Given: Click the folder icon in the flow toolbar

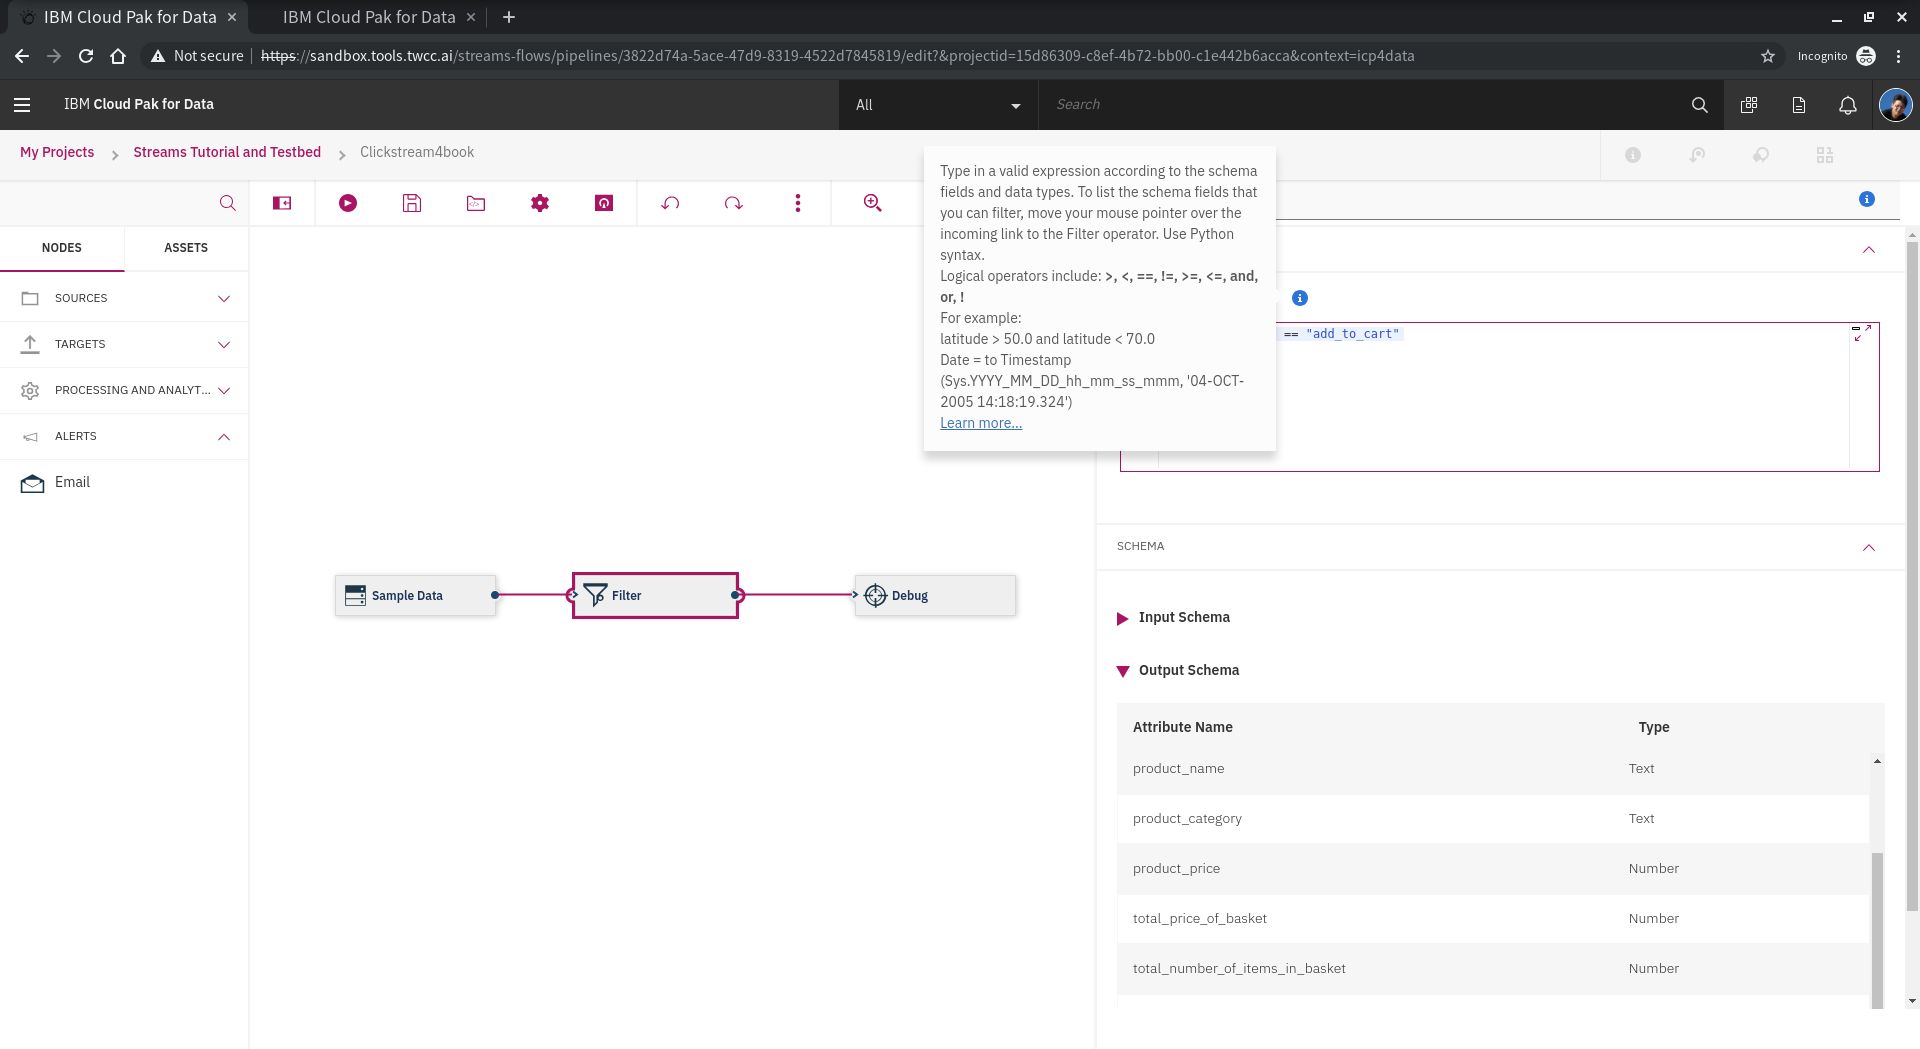Looking at the screenshot, I should 476,203.
